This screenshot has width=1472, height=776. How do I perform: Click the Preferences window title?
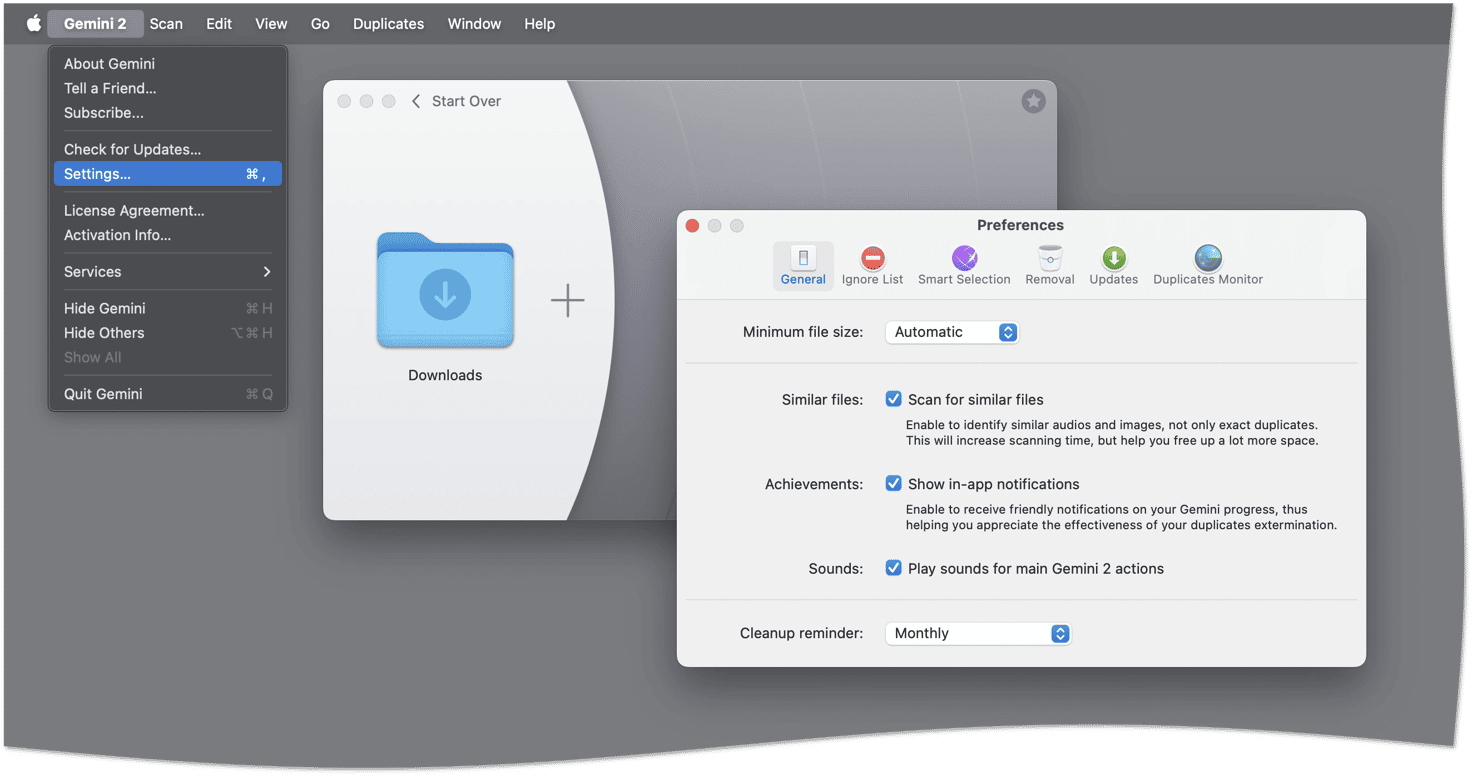(1020, 225)
